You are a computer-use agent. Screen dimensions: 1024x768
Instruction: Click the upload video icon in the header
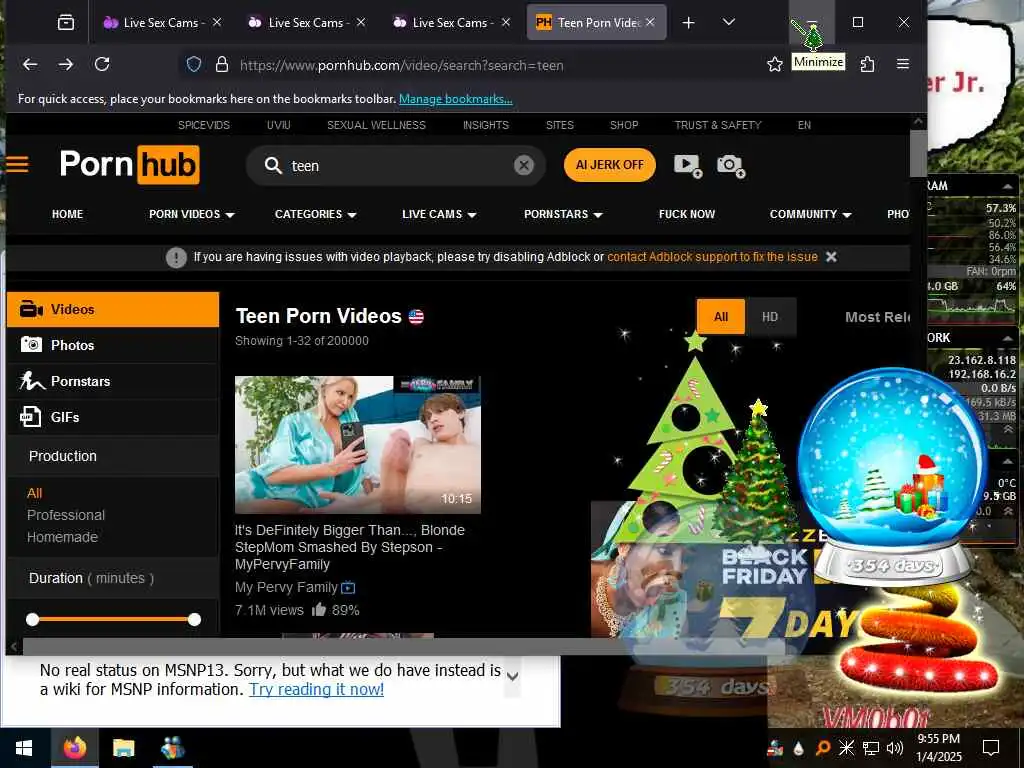(688, 165)
